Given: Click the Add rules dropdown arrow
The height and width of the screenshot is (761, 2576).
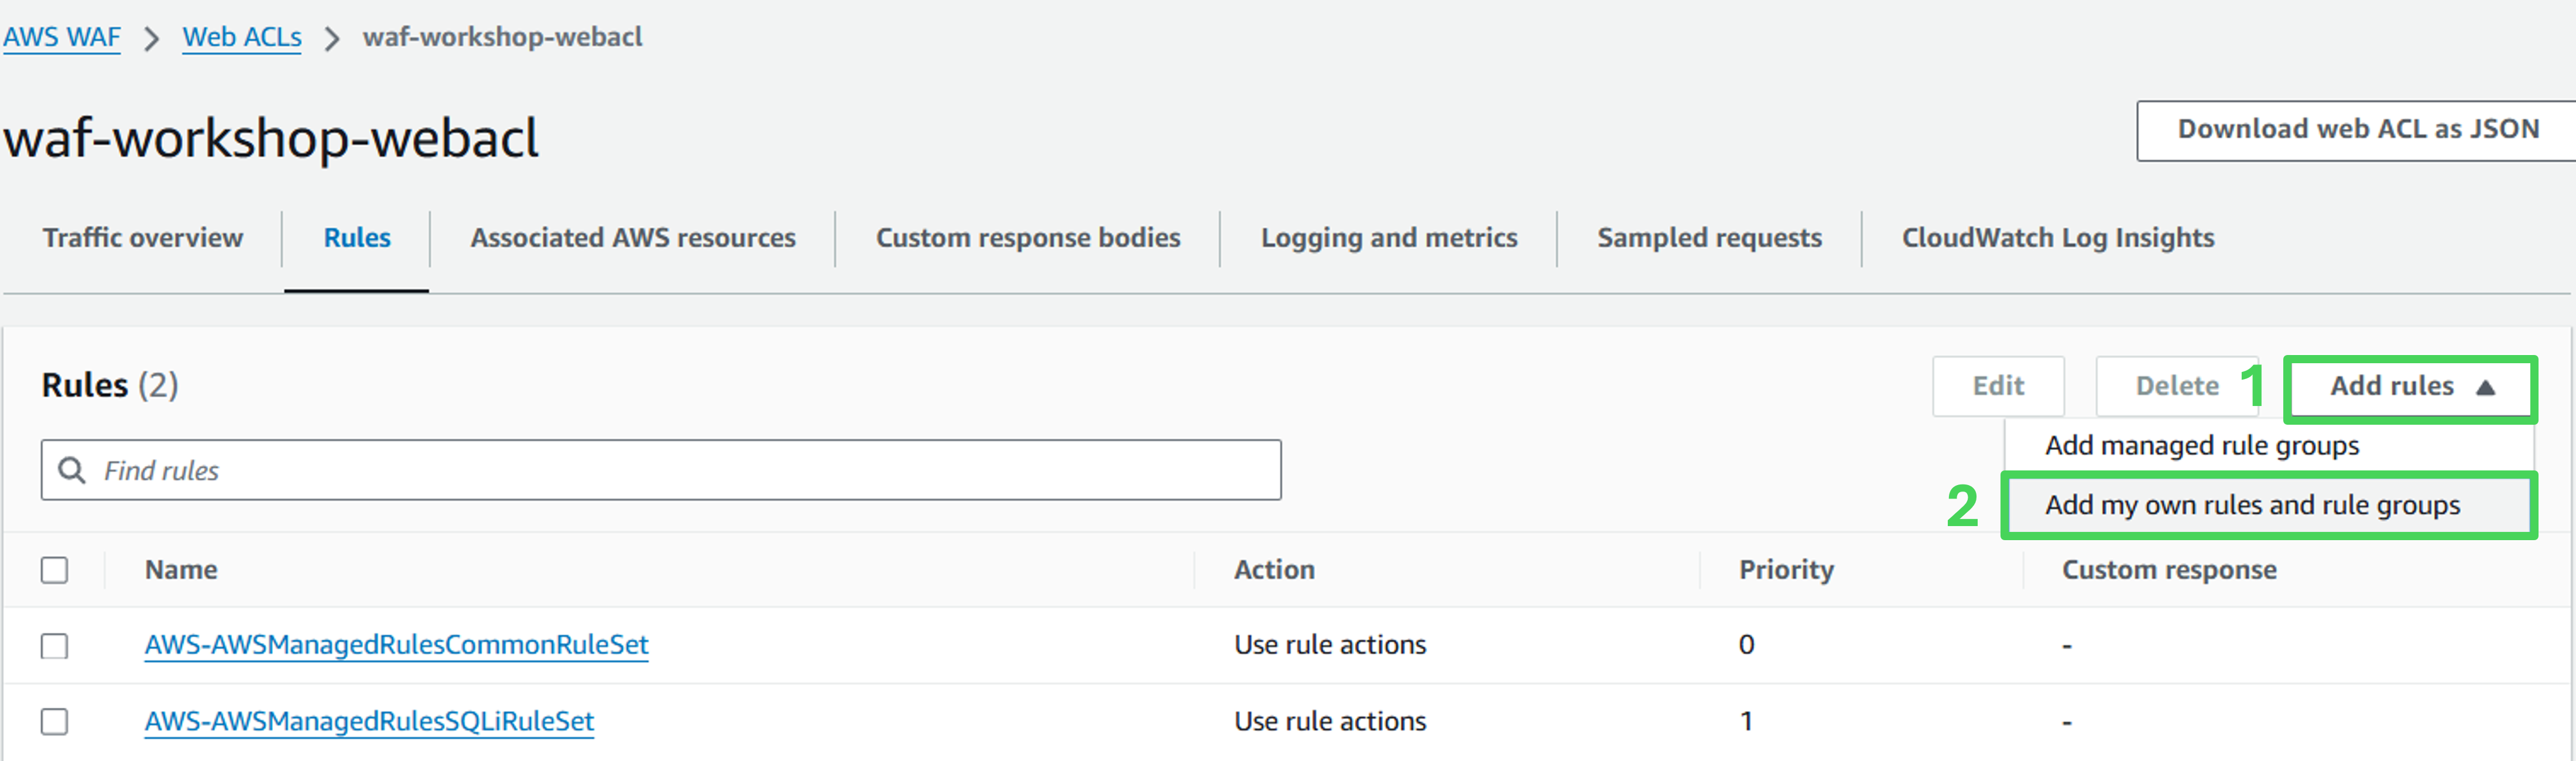Looking at the screenshot, I should pyautogui.click(x=2485, y=387).
